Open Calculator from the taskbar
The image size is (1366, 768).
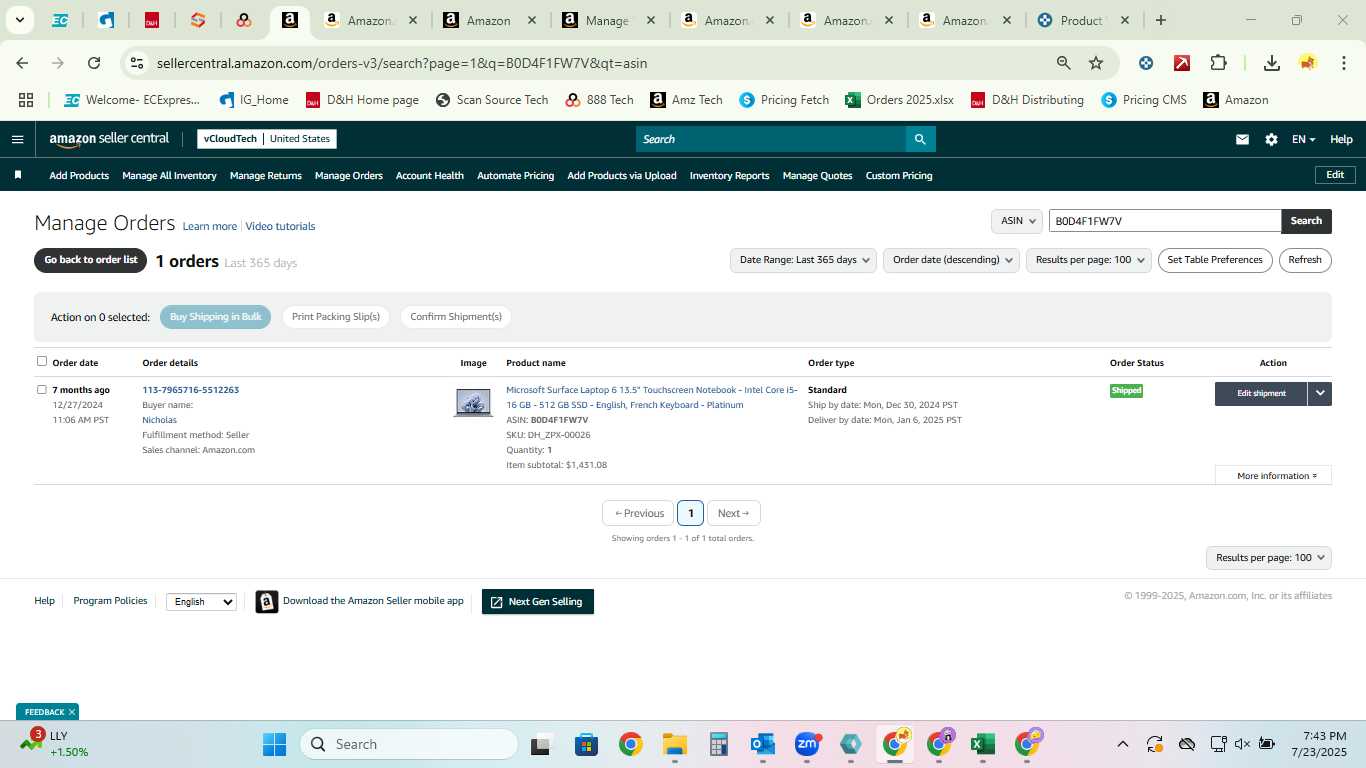(x=718, y=744)
